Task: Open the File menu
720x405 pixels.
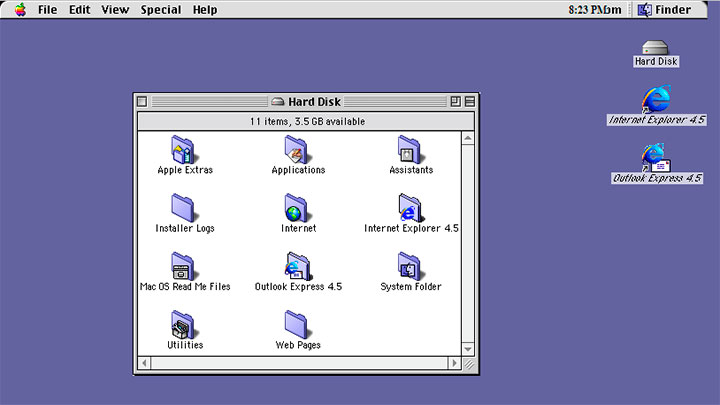Action: [47, 10]
